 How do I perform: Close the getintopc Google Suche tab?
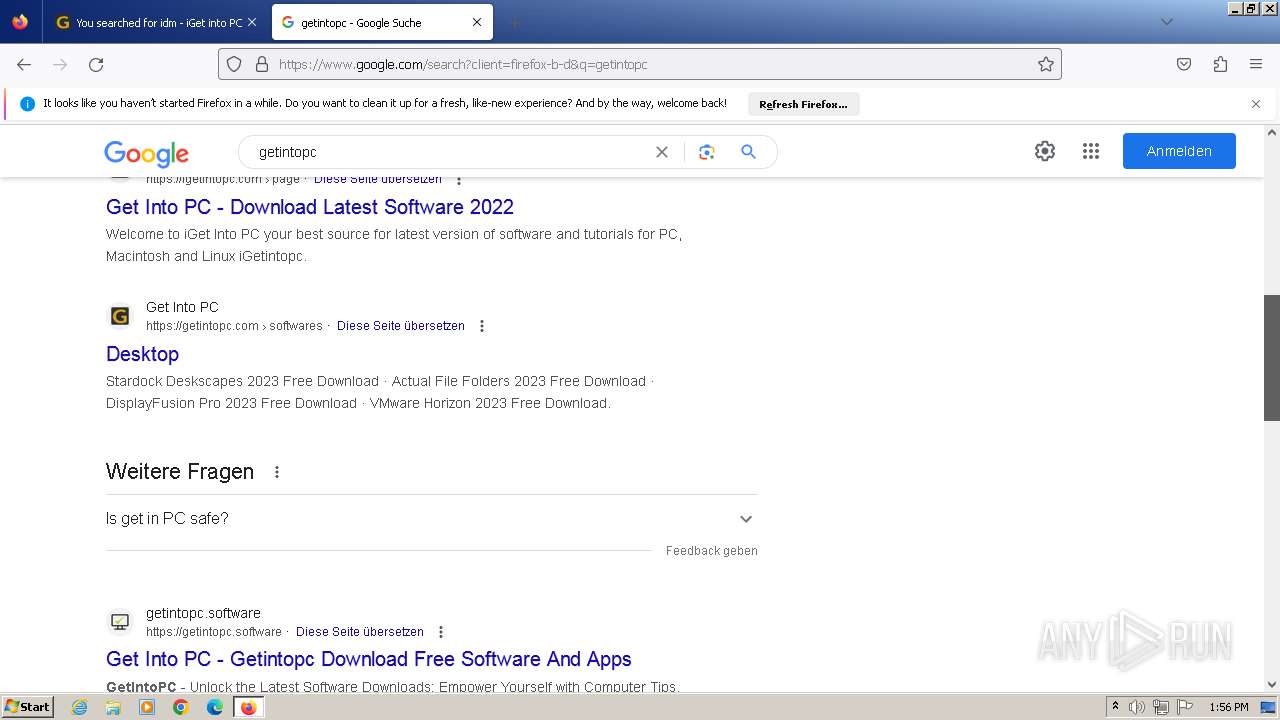(x=477, y=22)
